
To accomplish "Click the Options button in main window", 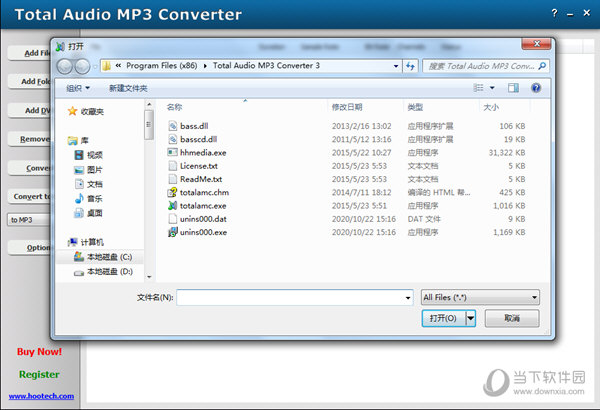I will click(29, 248).
